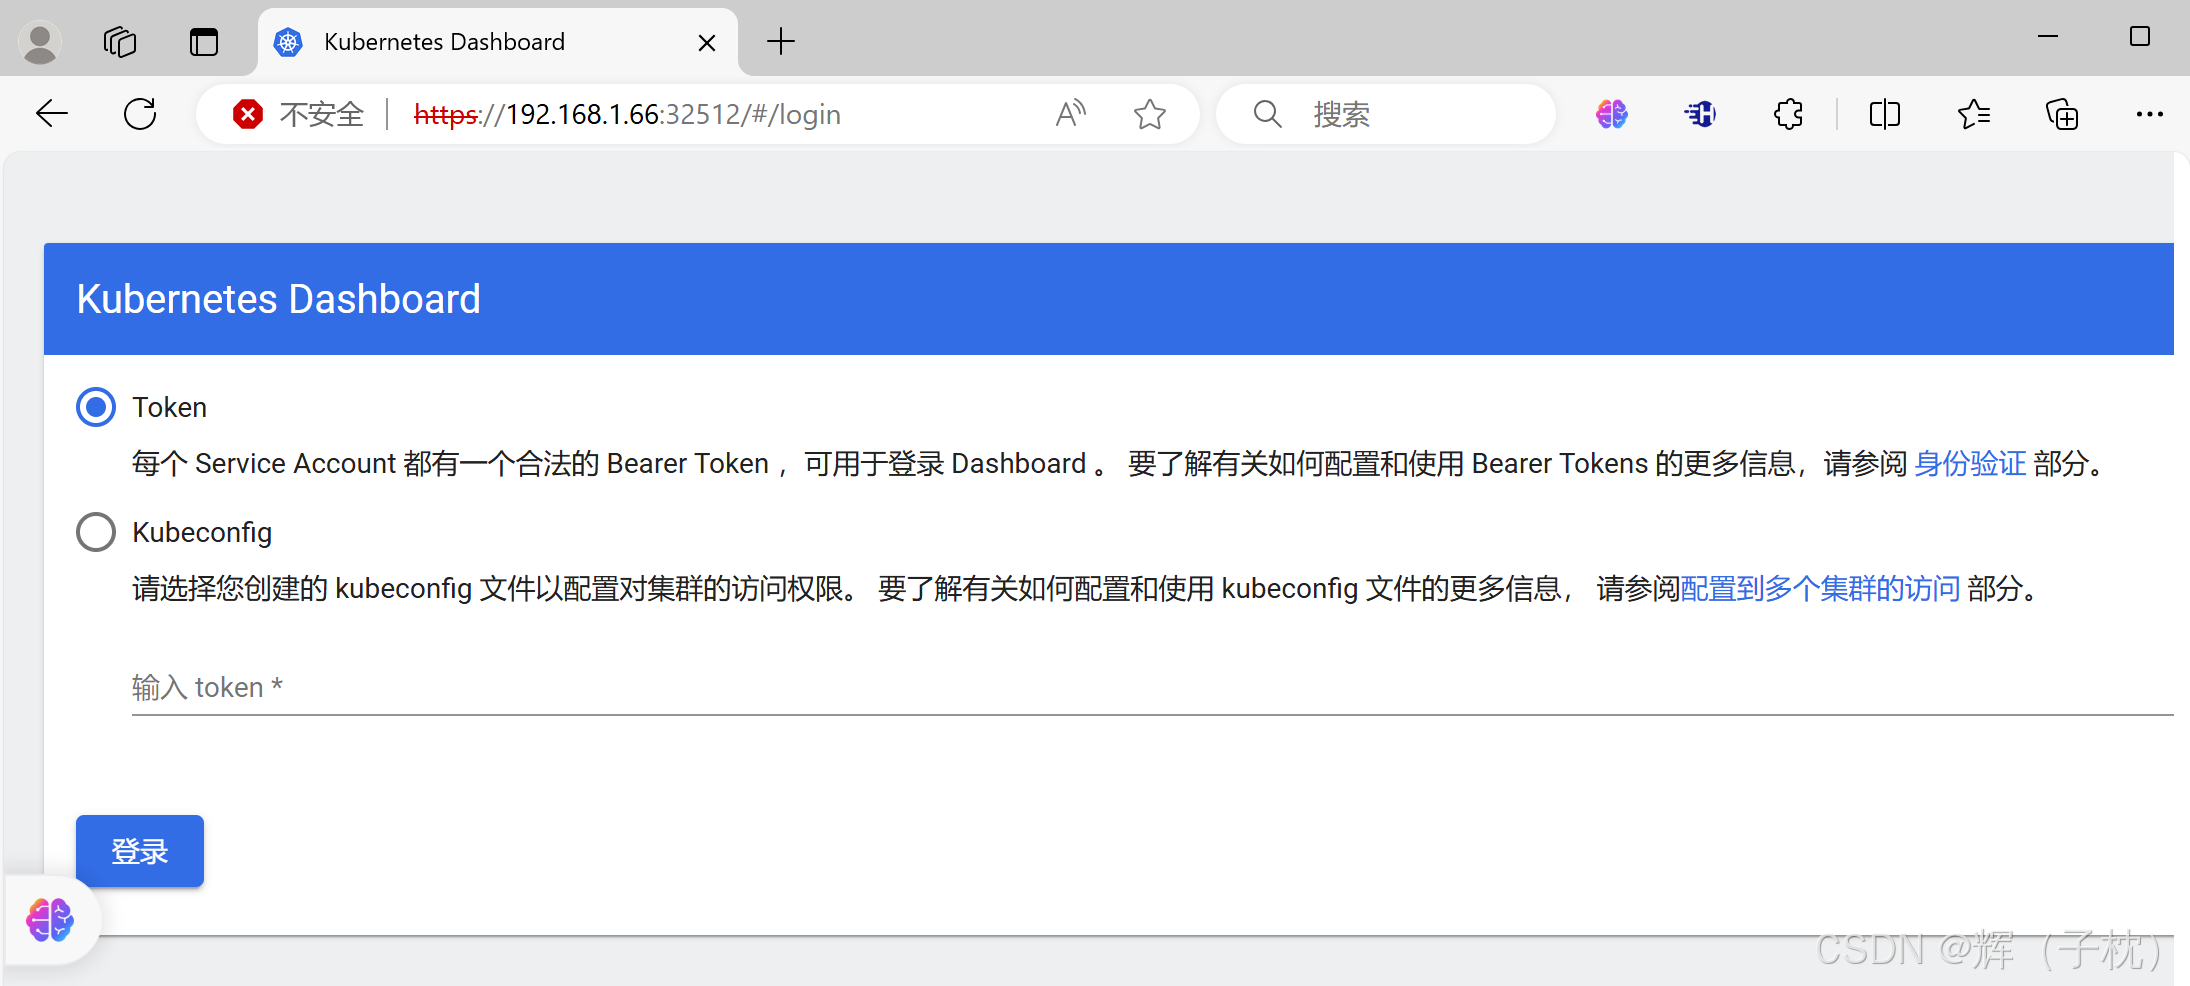Open the blue H extension icon

coord(1700,114)
